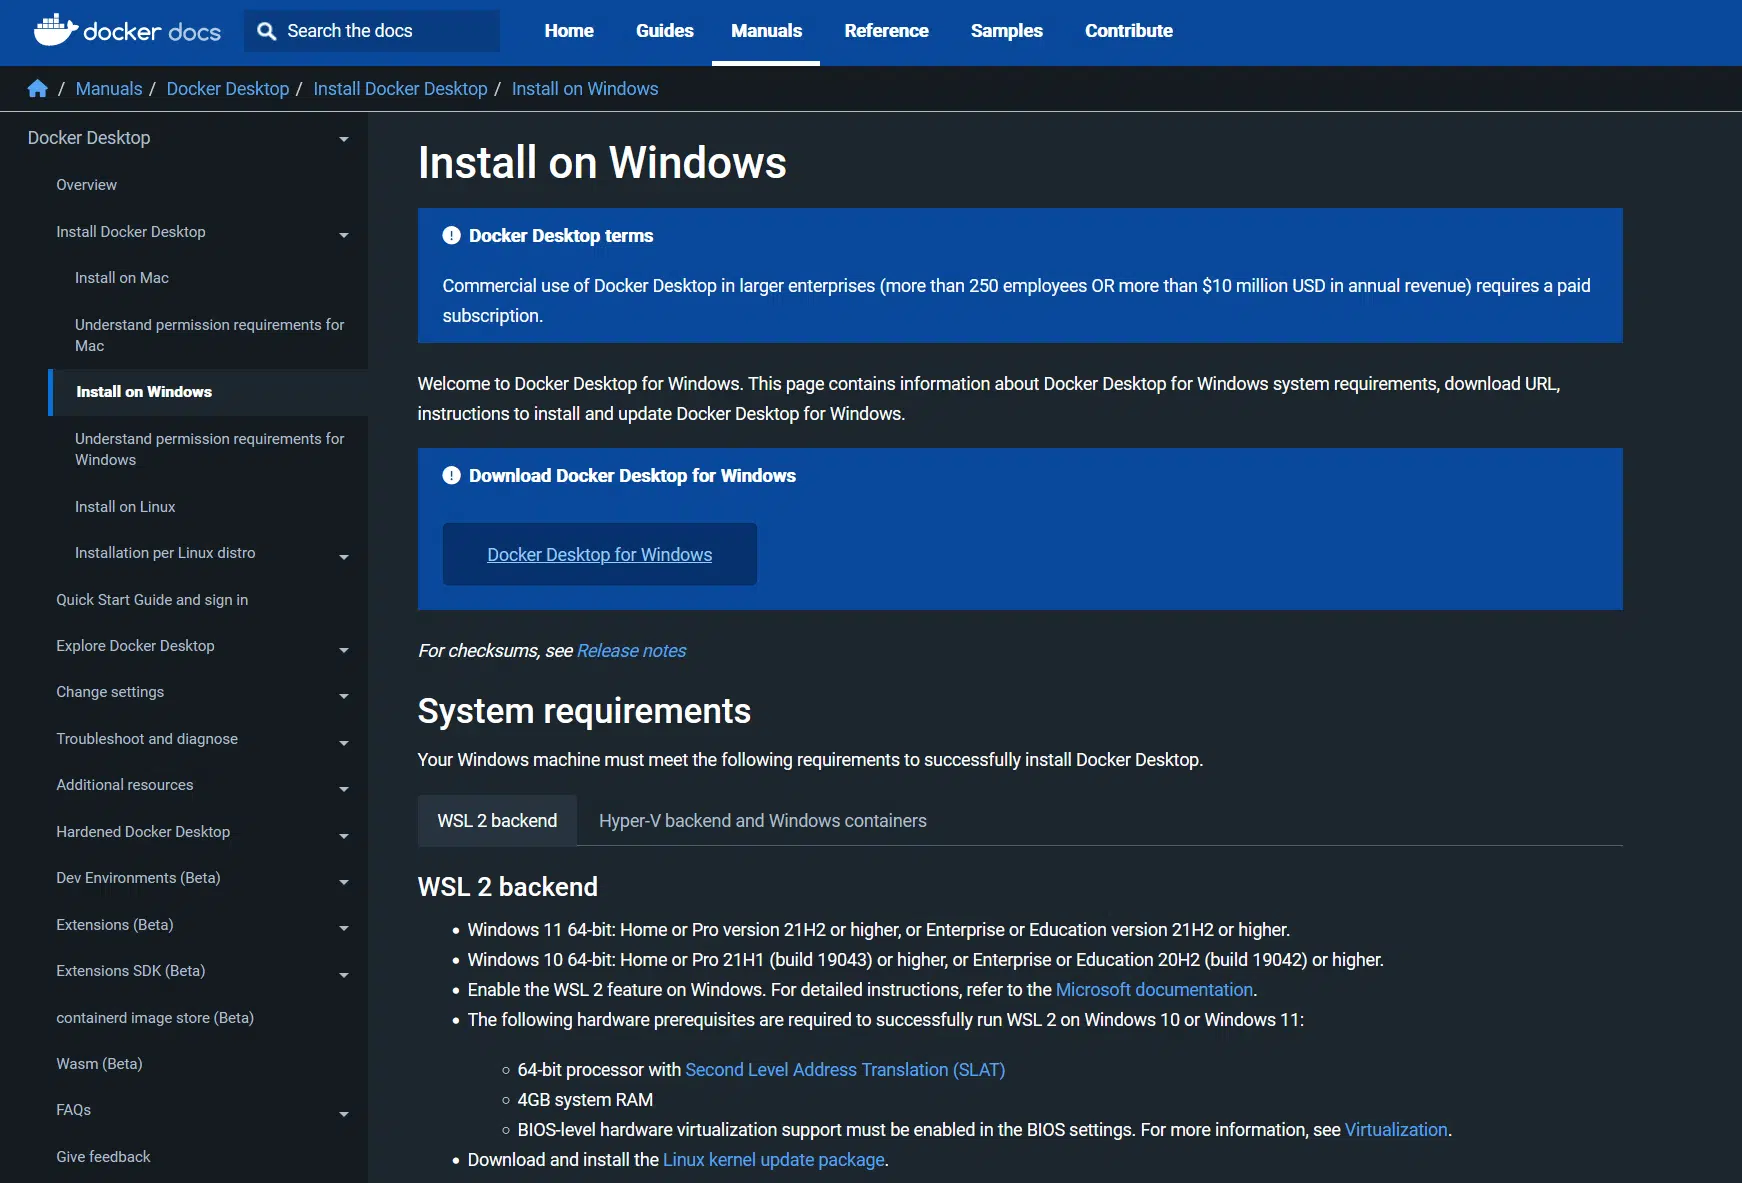Click the System requirements heading
Viewport: 1742px width, 1183px height.
584,711
